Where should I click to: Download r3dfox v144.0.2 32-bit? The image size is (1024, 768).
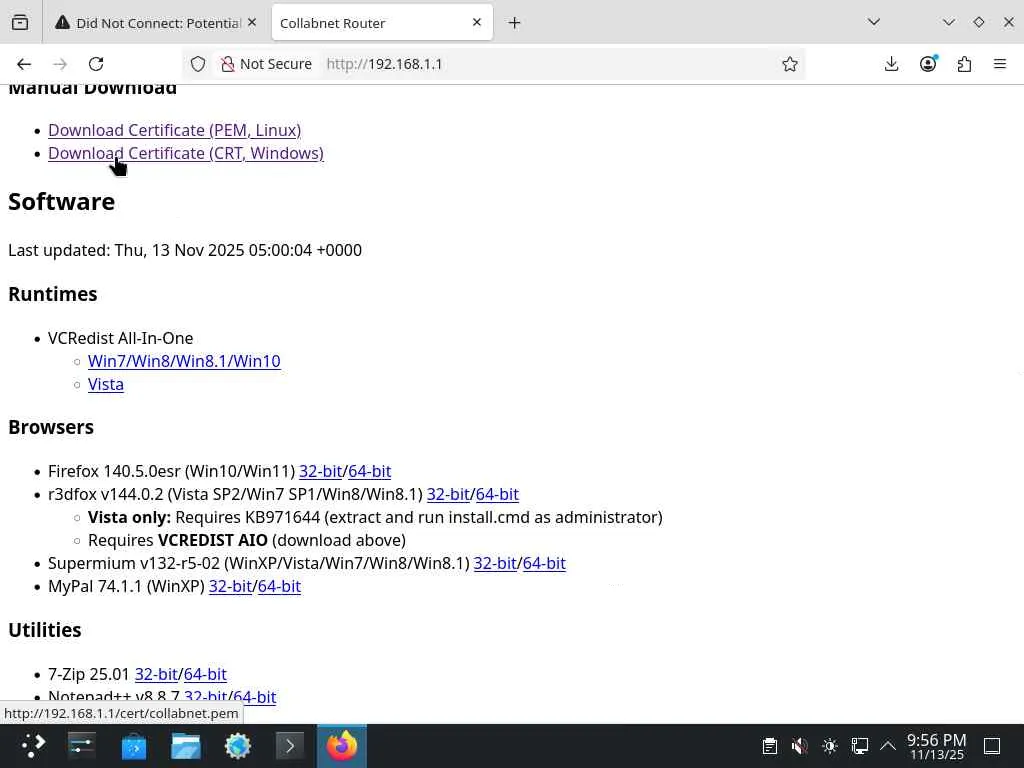tap(448, 494)
